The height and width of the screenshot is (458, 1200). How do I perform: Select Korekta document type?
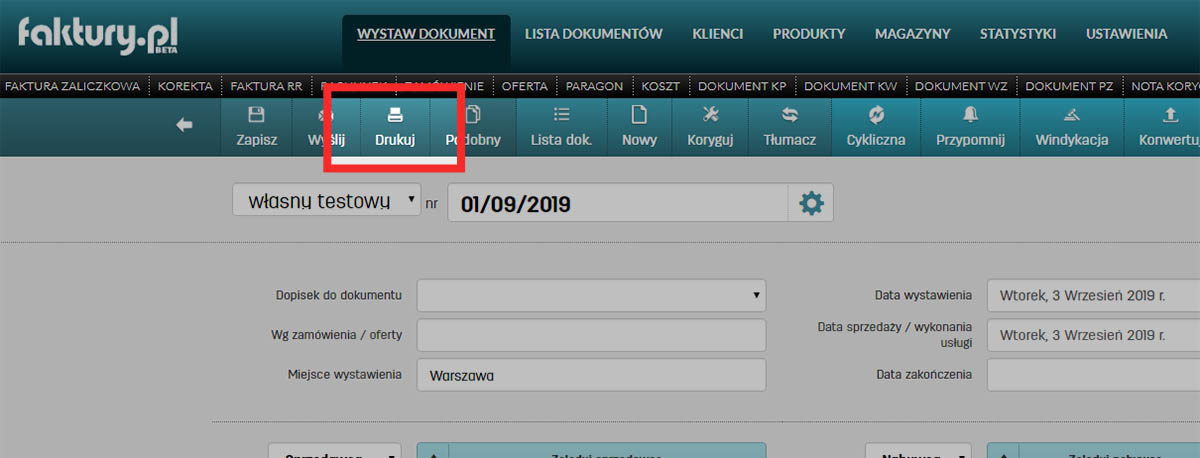click(185, 86)
